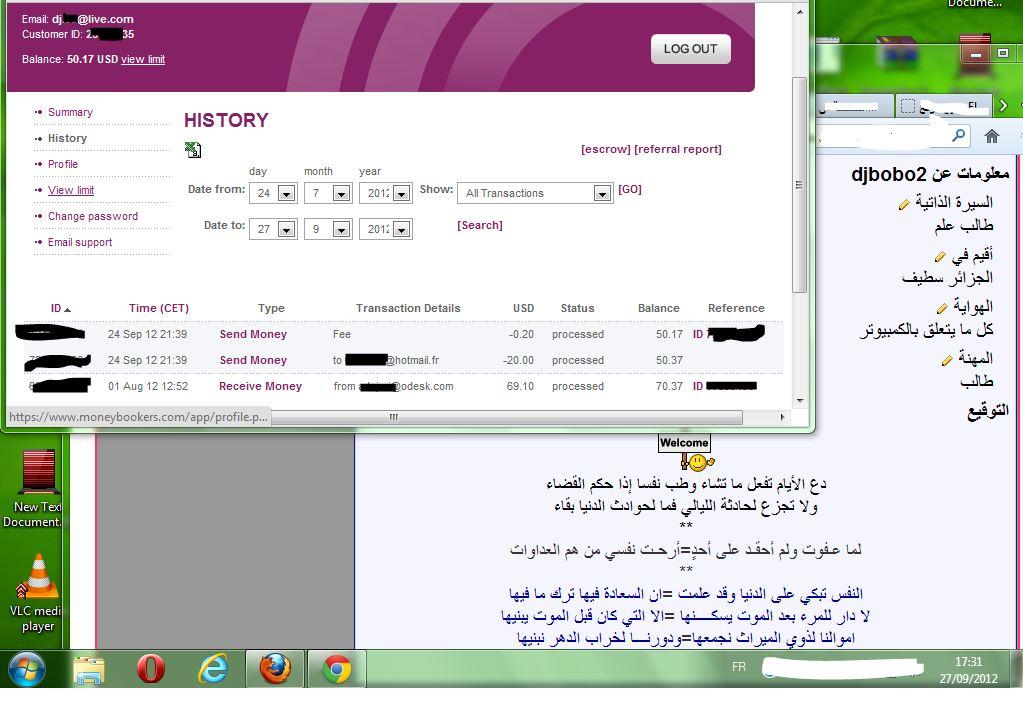Click tab overflow arrow in background browser

[1003, 105]
